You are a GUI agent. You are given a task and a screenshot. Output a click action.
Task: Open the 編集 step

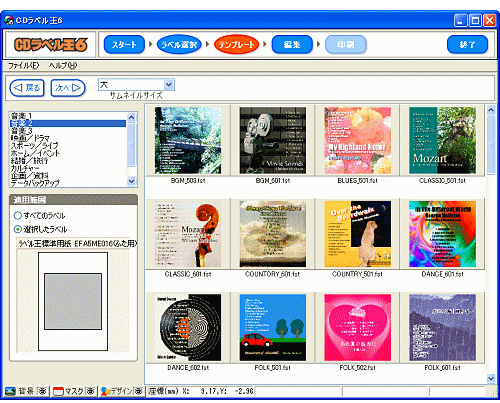point(292,44)
